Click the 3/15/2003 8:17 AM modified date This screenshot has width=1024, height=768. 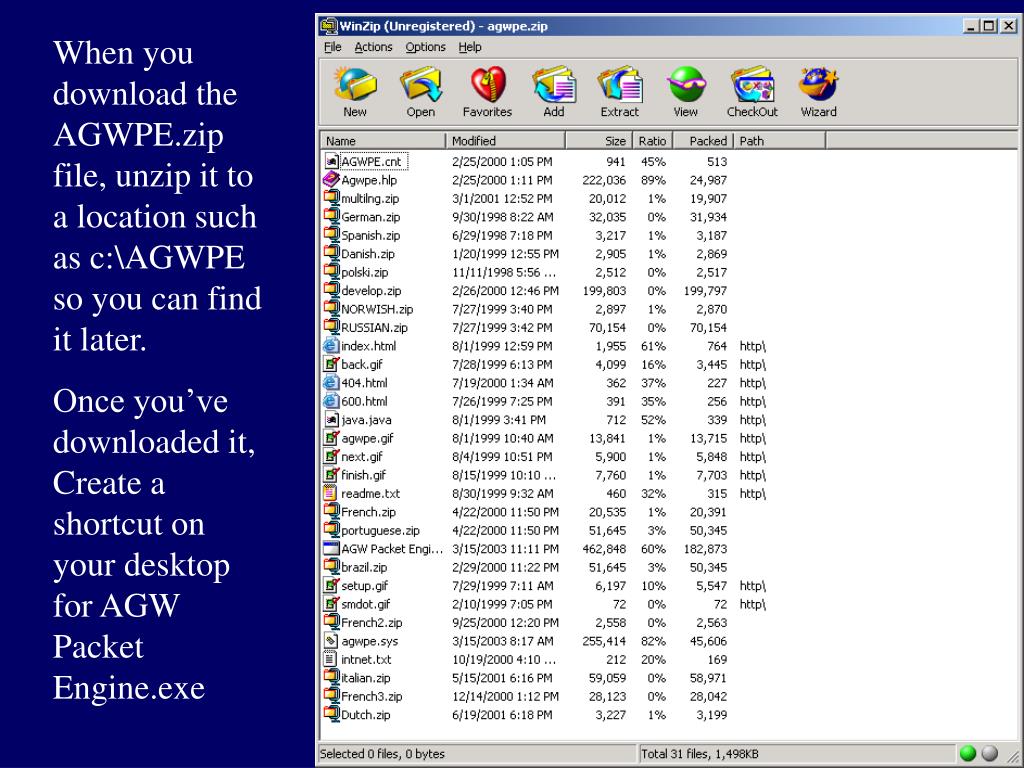(x=502, y=641)
